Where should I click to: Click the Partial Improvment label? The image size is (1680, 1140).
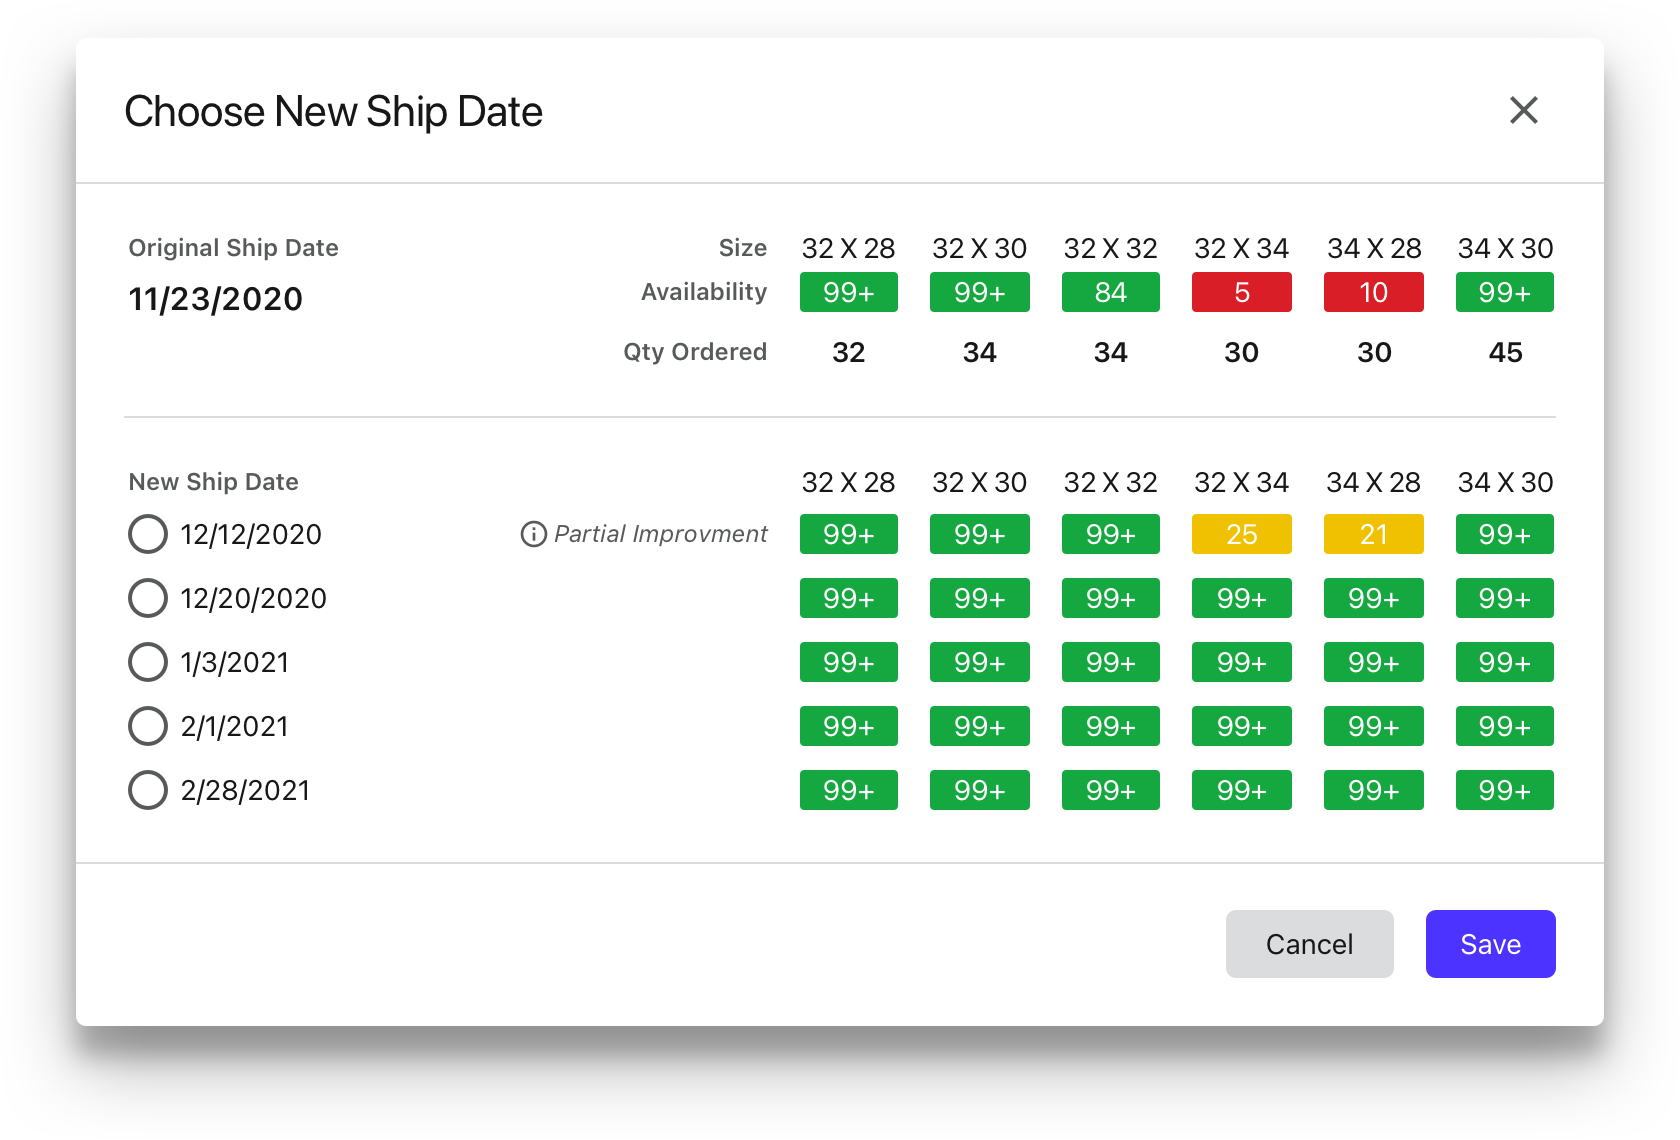[660, 534]
